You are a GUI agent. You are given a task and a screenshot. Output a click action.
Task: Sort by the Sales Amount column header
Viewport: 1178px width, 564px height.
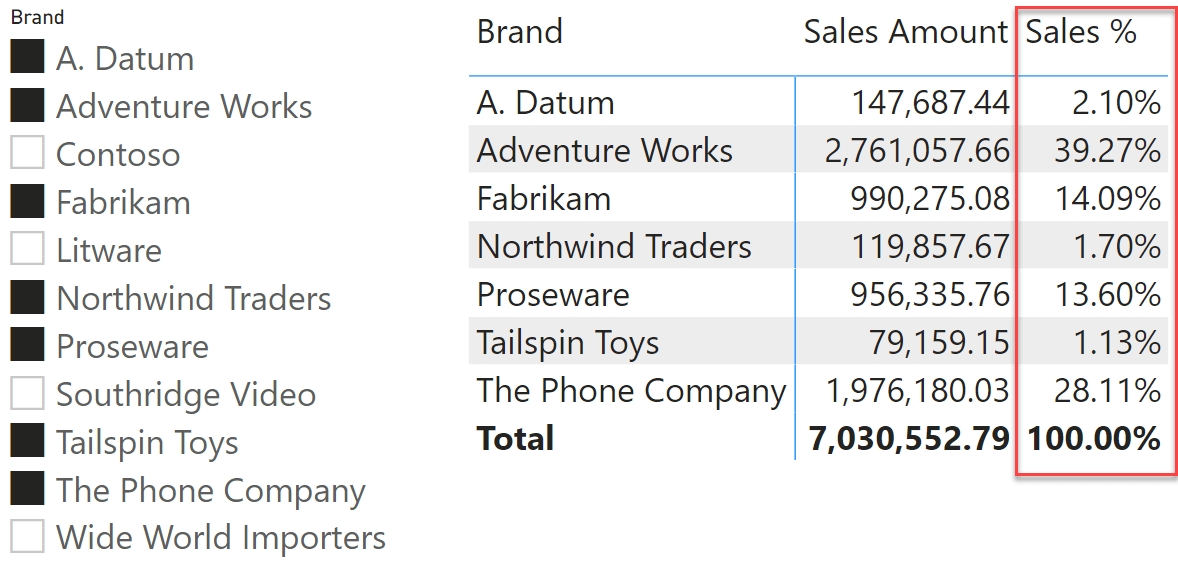905,32
